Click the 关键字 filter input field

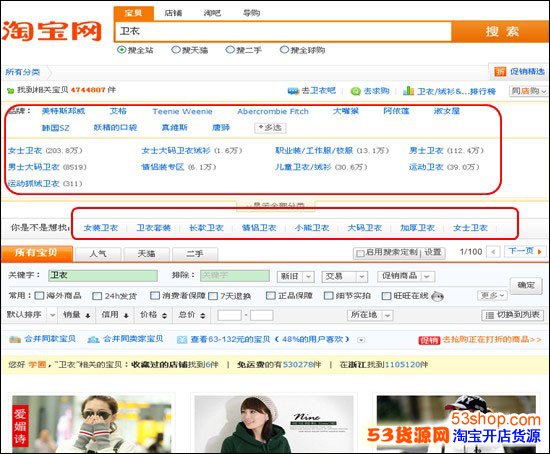(103, 276)
